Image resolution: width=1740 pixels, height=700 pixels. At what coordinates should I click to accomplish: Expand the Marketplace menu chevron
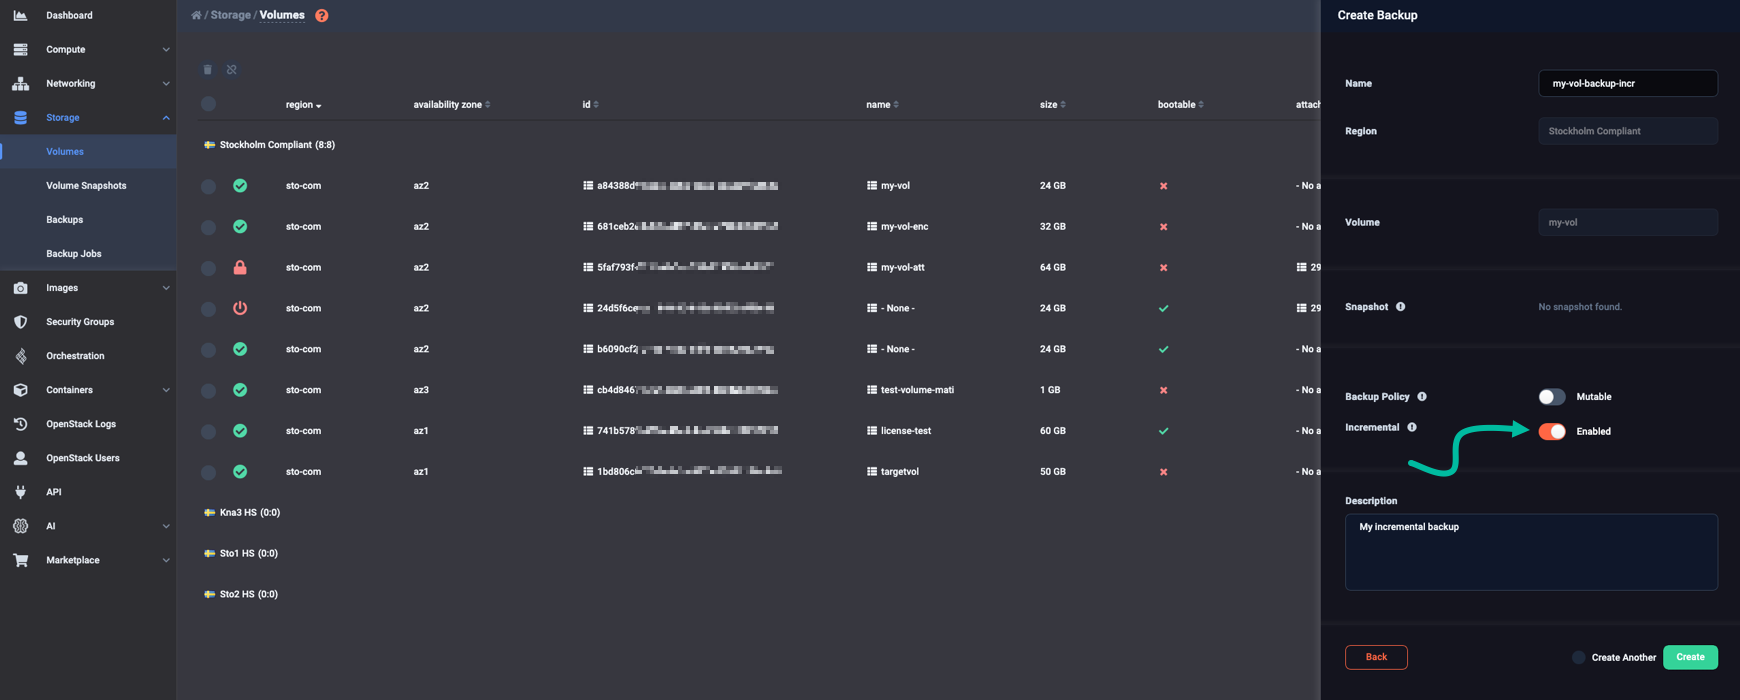click(166, 559)
